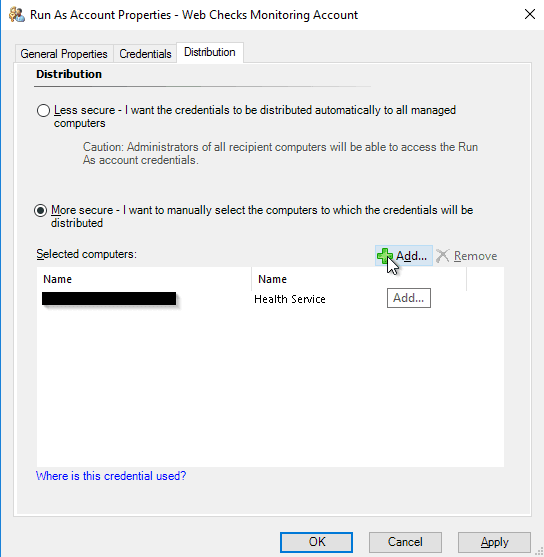The image size is (544, 557).
Task: Click the Cancel button
Action: pyautogui.click(x=405, y=542)
